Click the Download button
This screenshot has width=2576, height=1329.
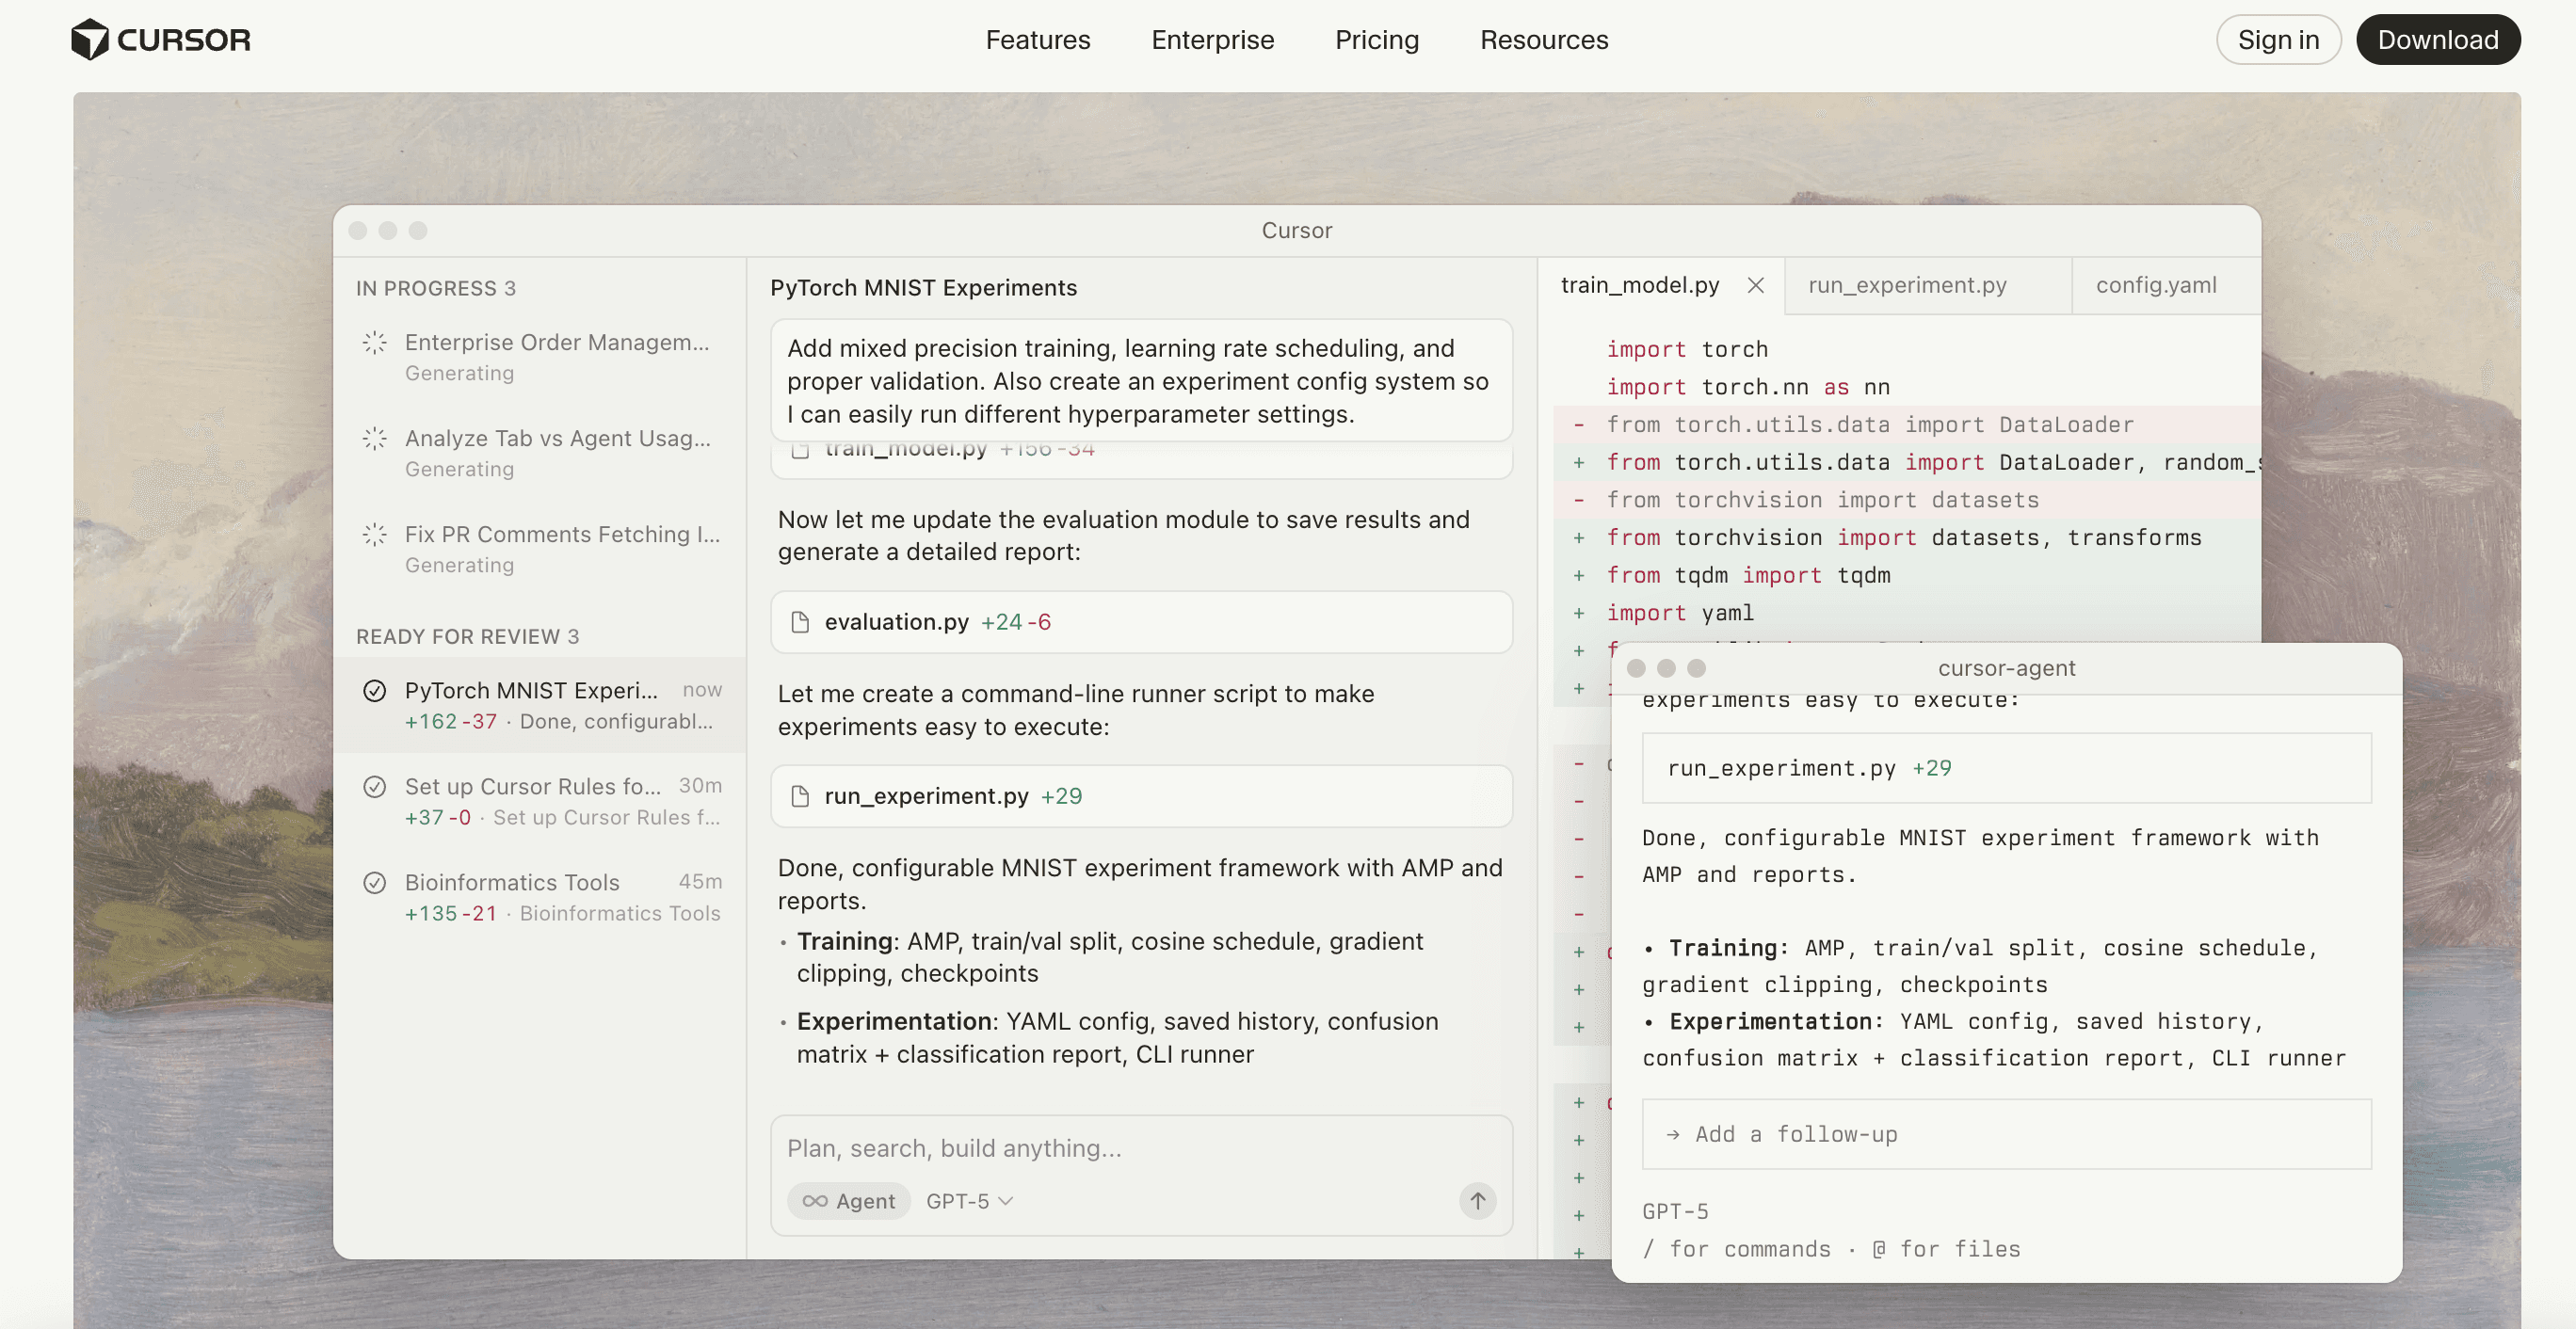[2439, 40]
